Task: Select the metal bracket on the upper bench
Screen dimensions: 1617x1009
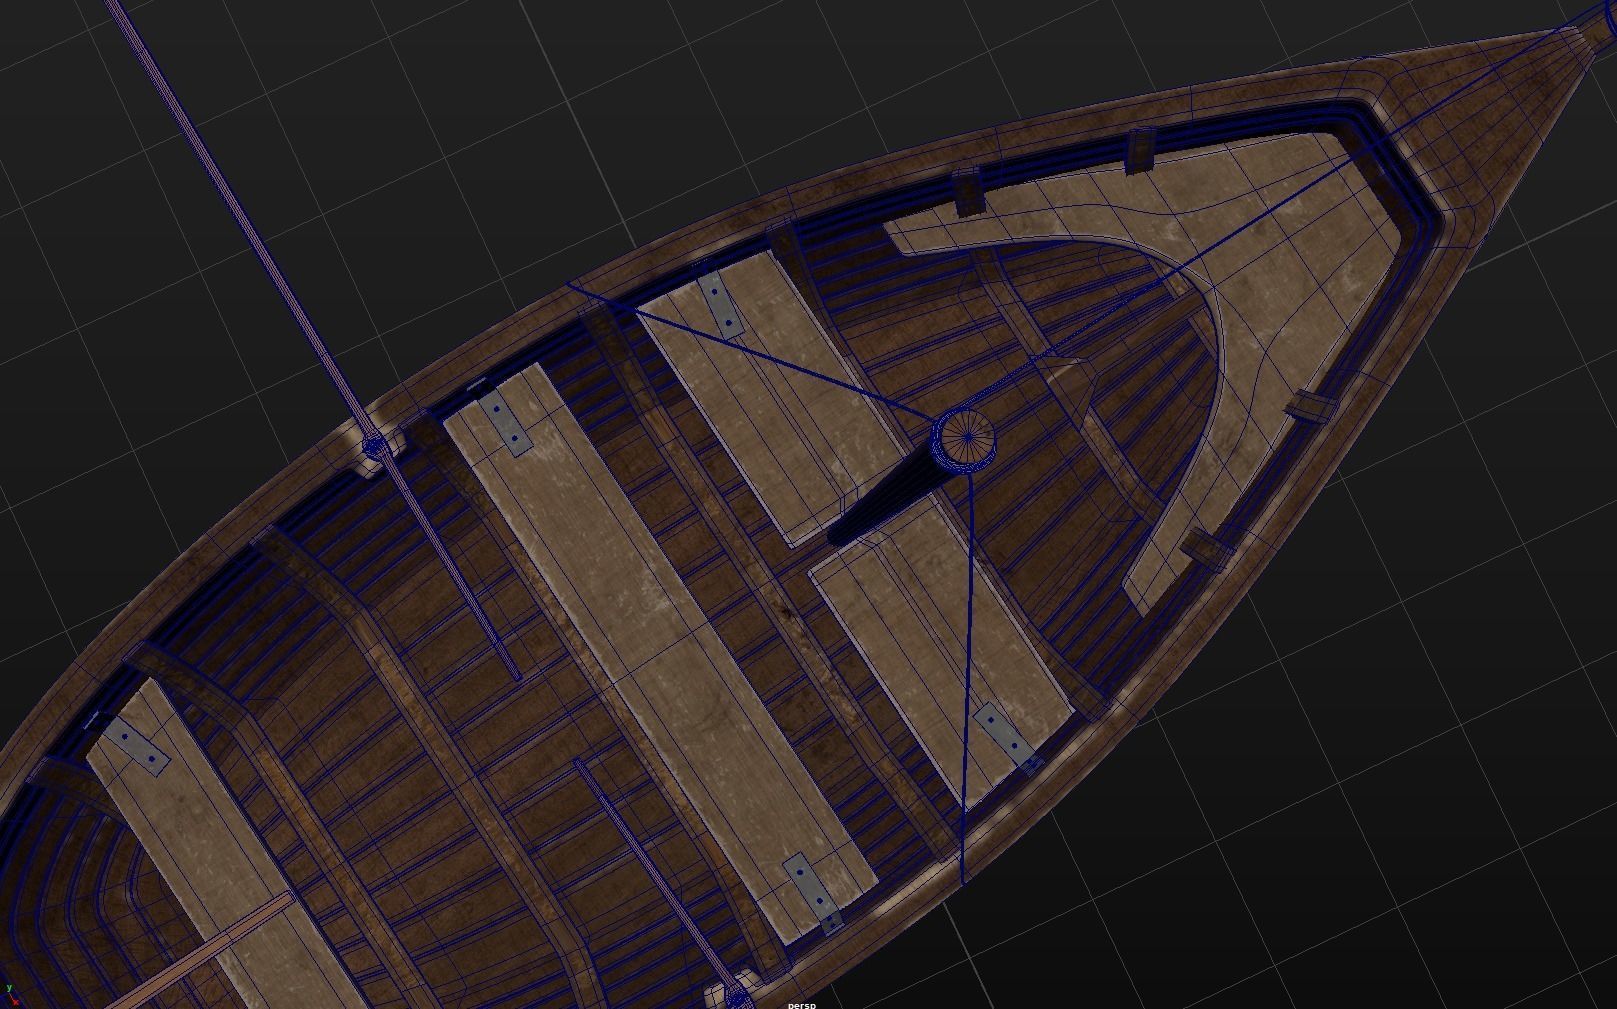Action: (x=720, y=304)
